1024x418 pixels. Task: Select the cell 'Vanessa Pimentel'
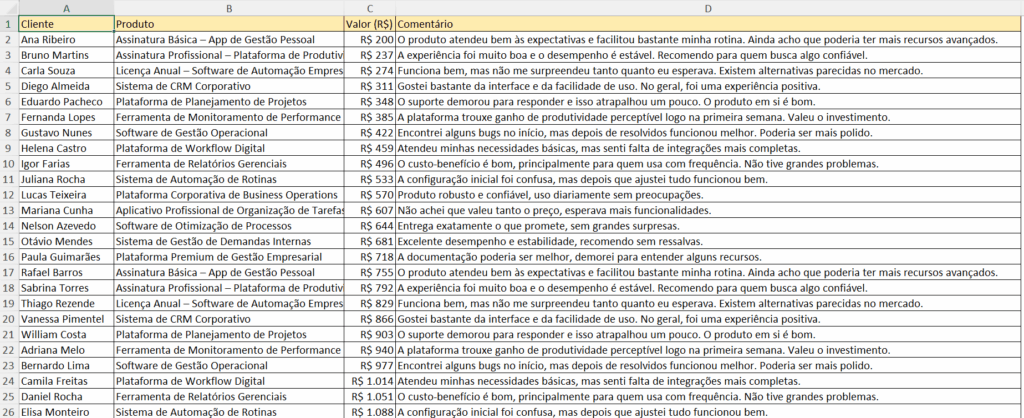pos(67,319)
